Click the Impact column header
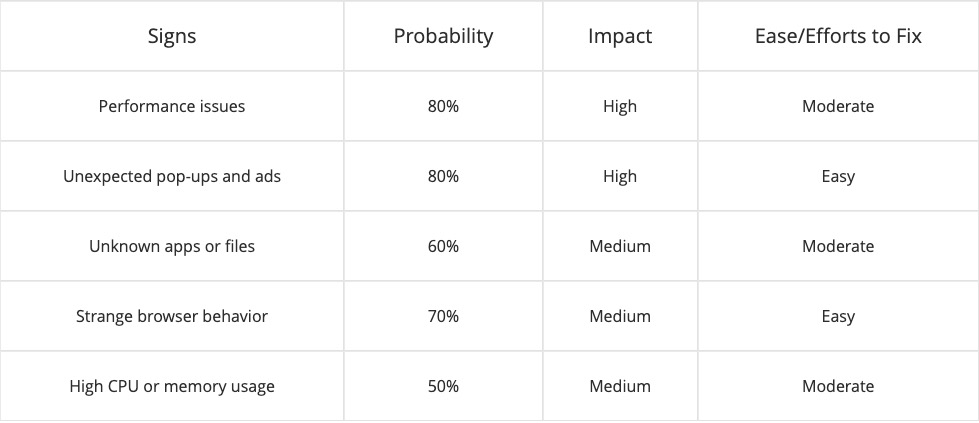Image resolution: width=979 pixels, height=423 pixels. click(620, 36)
